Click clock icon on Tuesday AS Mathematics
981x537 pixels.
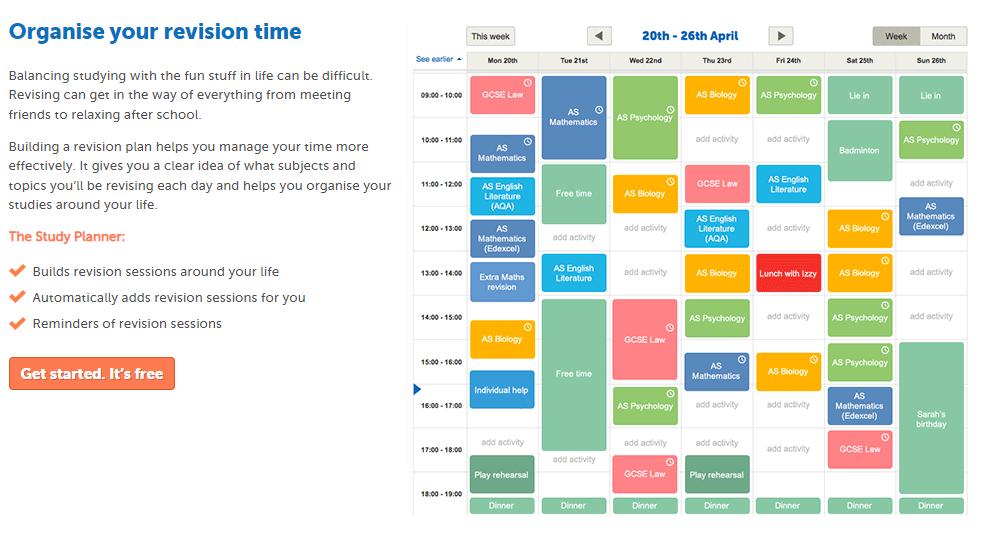point(599,109)
